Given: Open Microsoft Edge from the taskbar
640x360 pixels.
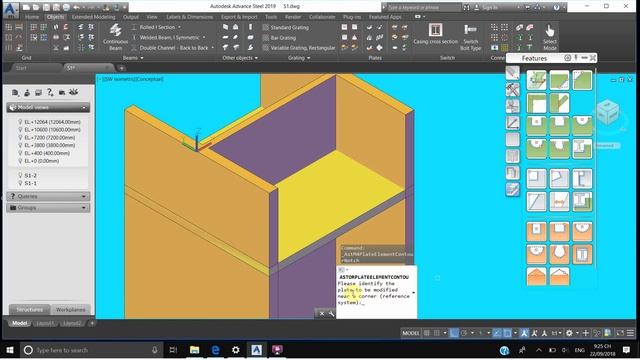Looking at the screenshot, I should pos(215,350).
